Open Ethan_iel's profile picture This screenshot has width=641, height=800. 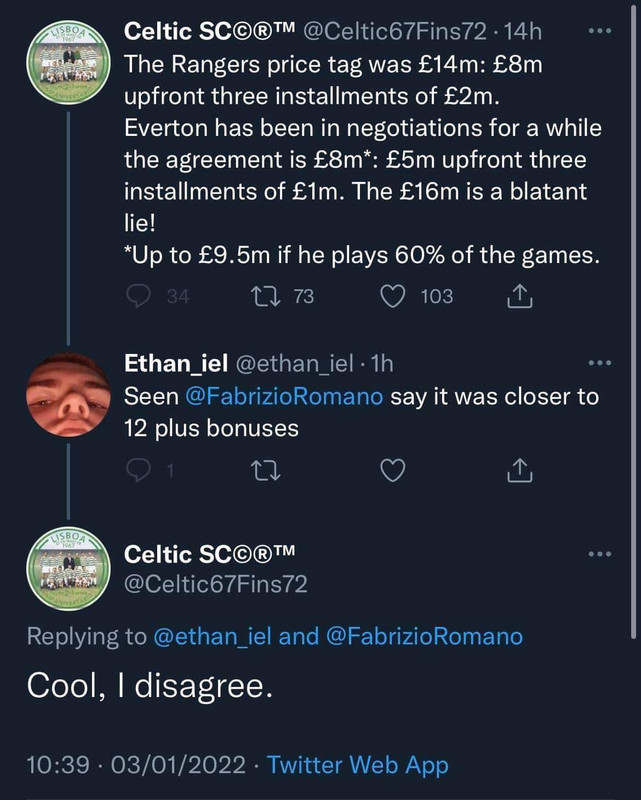tap(66, 394)
